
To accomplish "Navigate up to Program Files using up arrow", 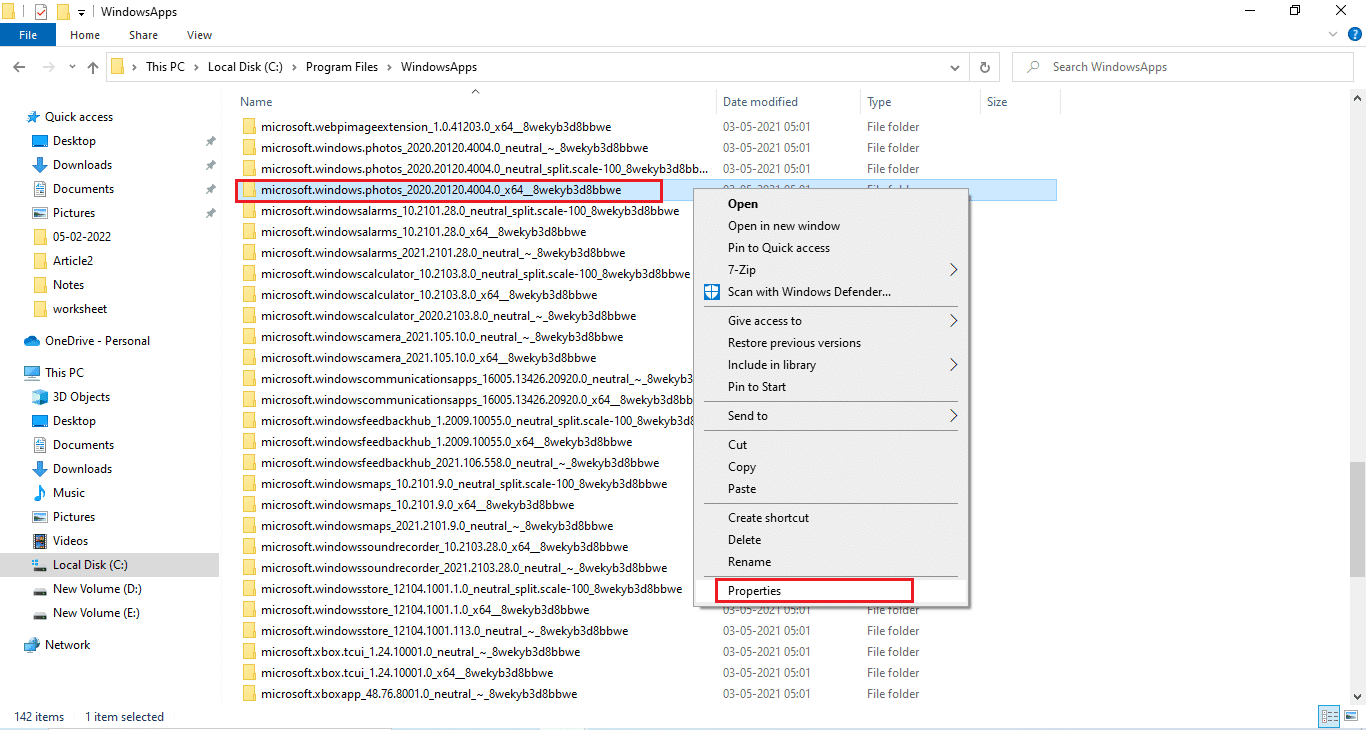I will pos(92,67).
